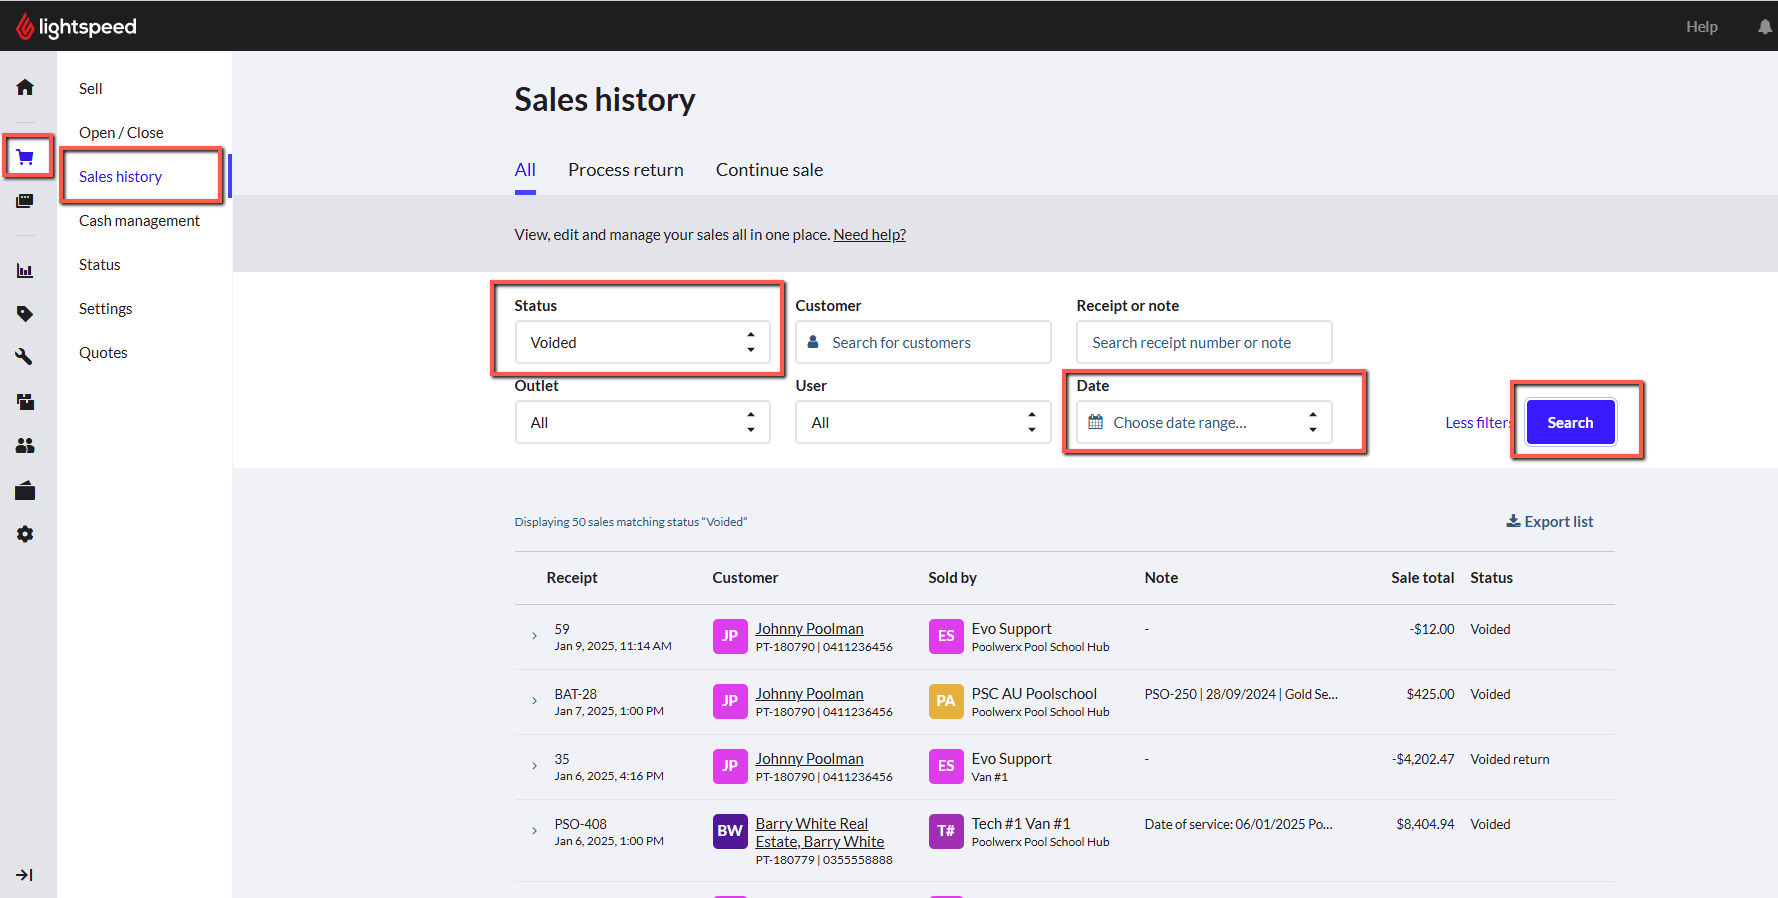This screenshot has height=898, width=1778.
Task: Click Help in the top bar
Action: (x=1701, y=27)
